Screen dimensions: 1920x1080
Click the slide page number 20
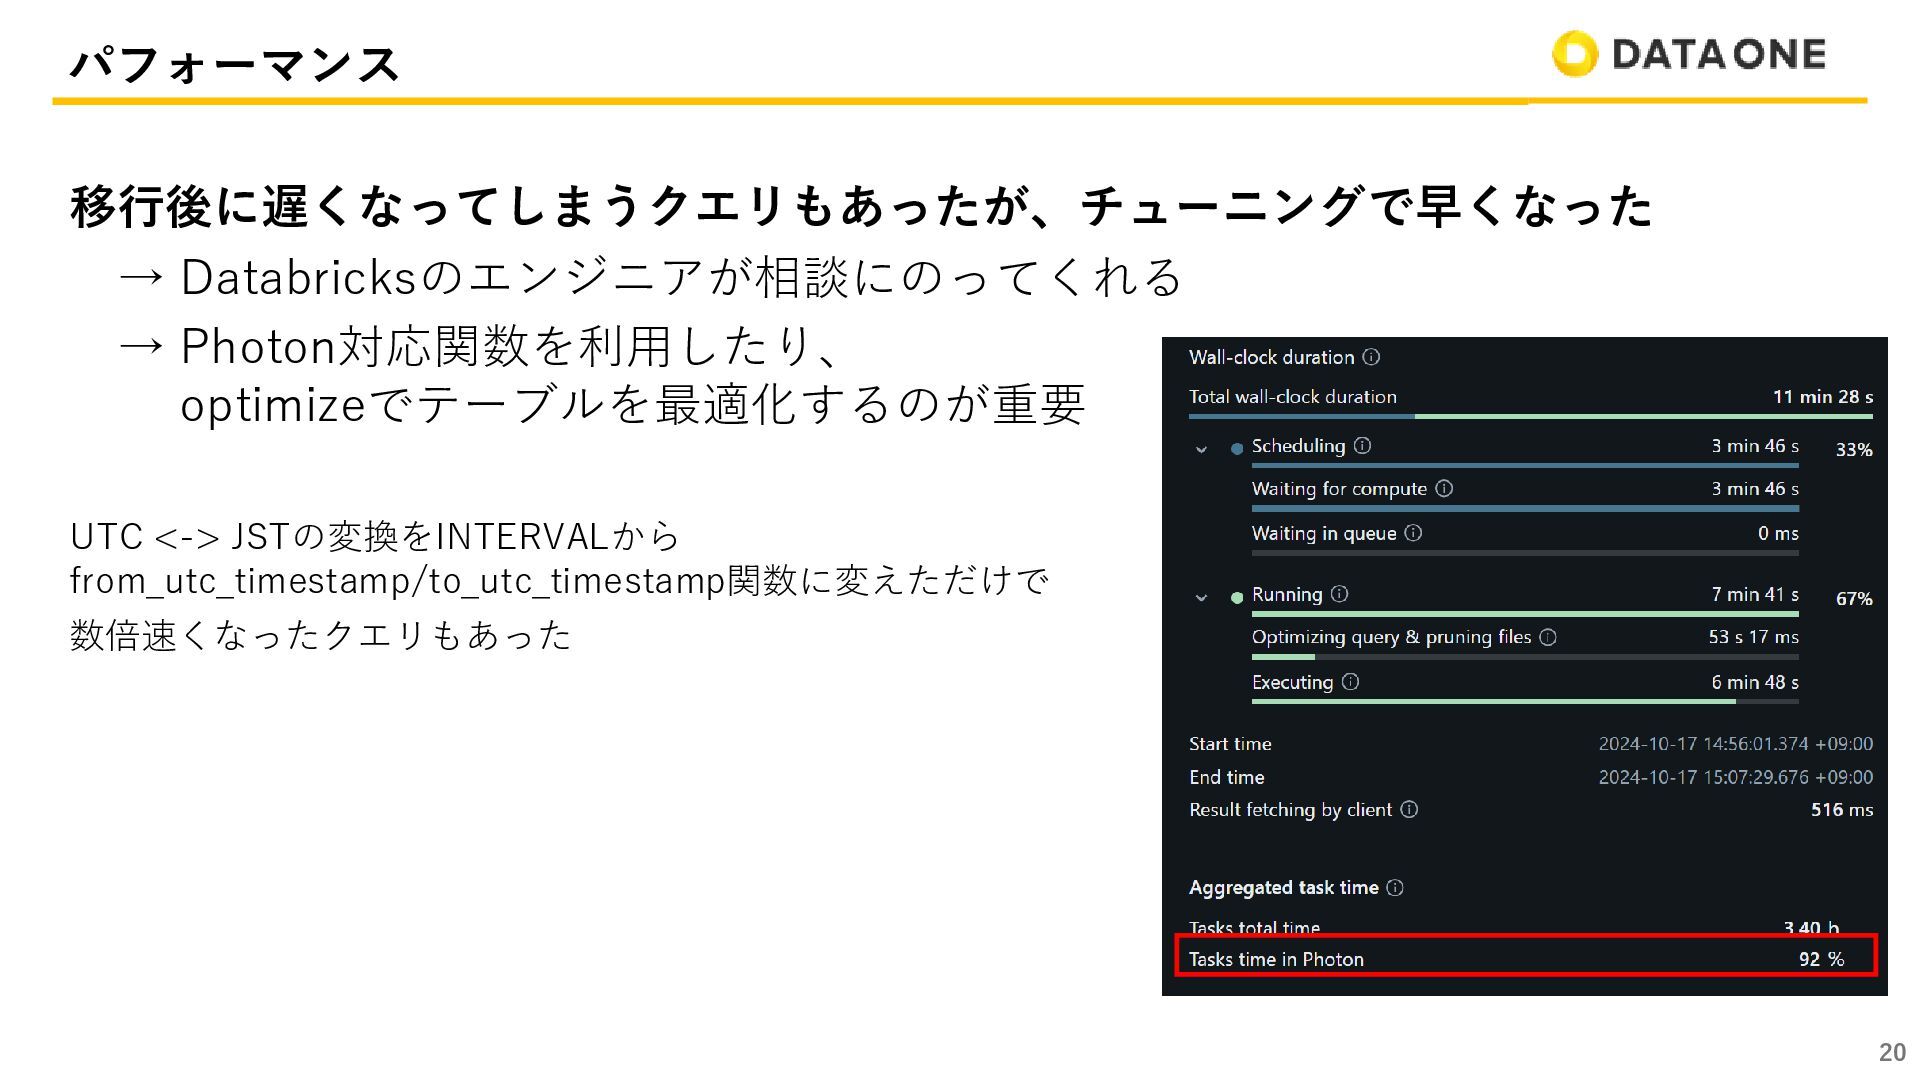(1893, 1052)
